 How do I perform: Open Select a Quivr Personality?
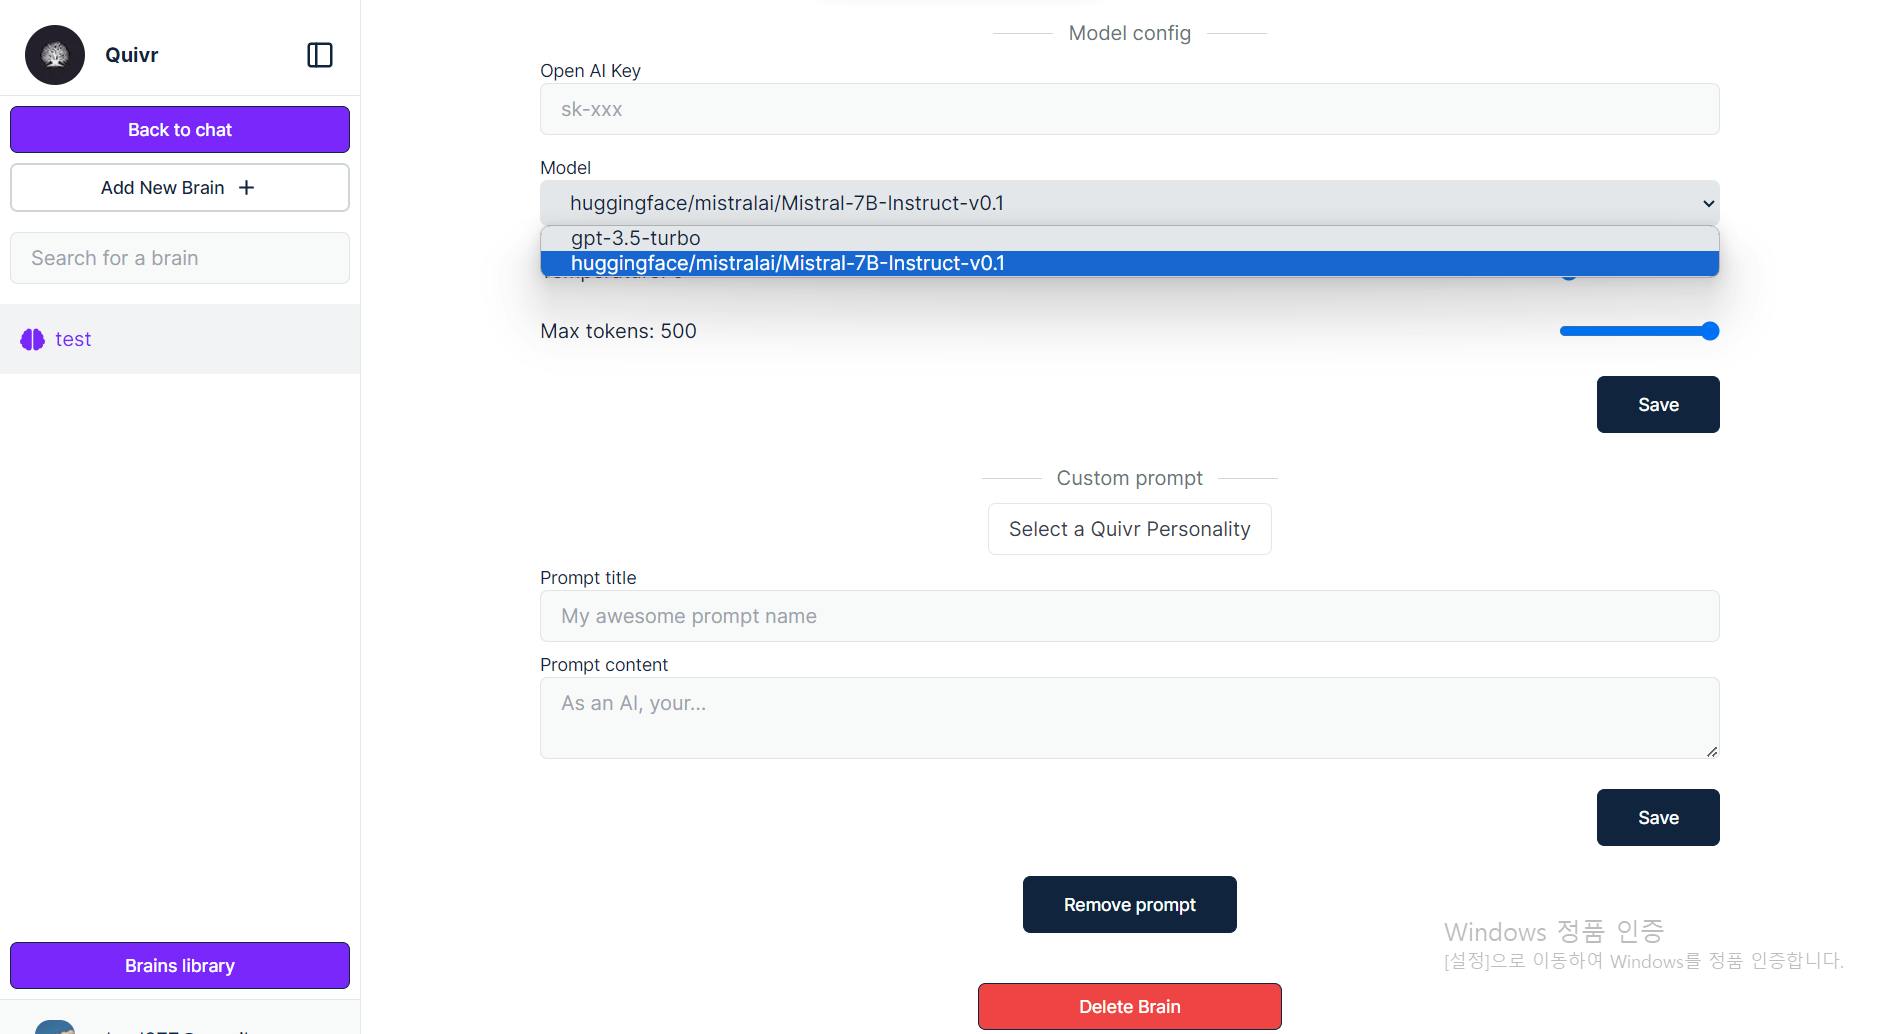click(x=1130, y=529)
